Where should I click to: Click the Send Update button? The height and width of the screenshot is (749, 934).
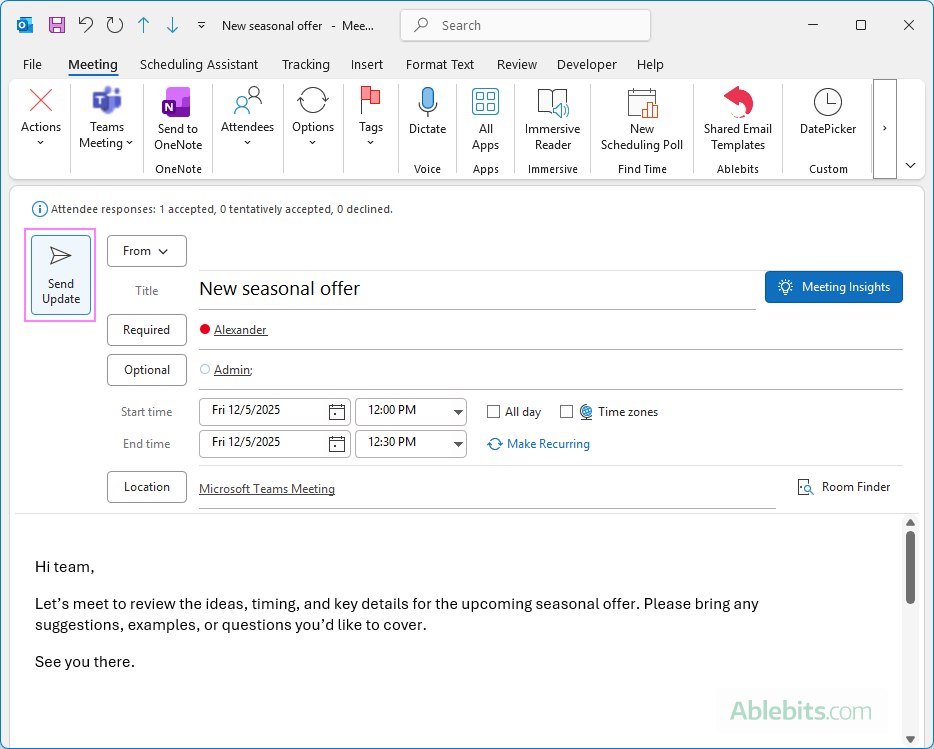click(60, 275)
